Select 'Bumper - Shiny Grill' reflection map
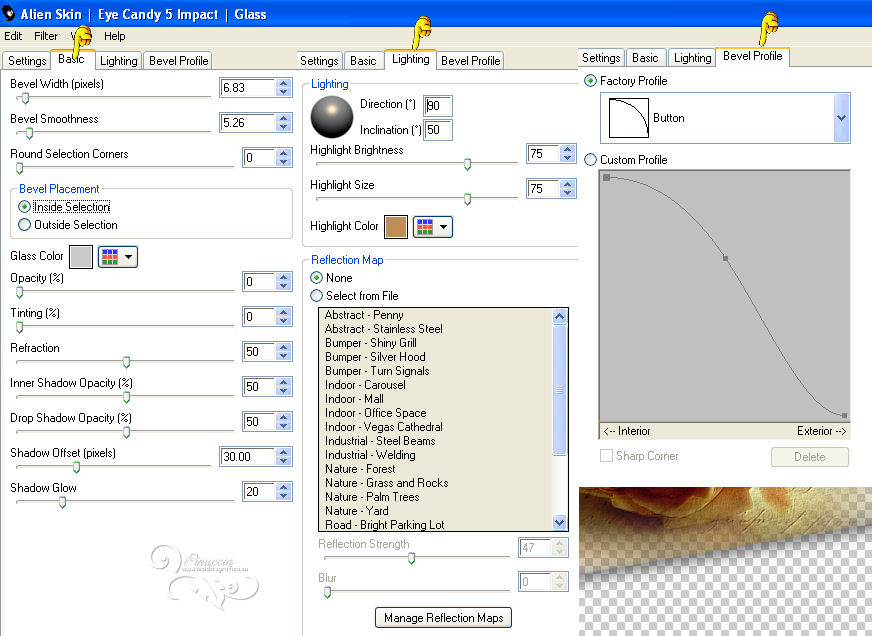Viewport: 872px width, 636px height. click(370, 342)
